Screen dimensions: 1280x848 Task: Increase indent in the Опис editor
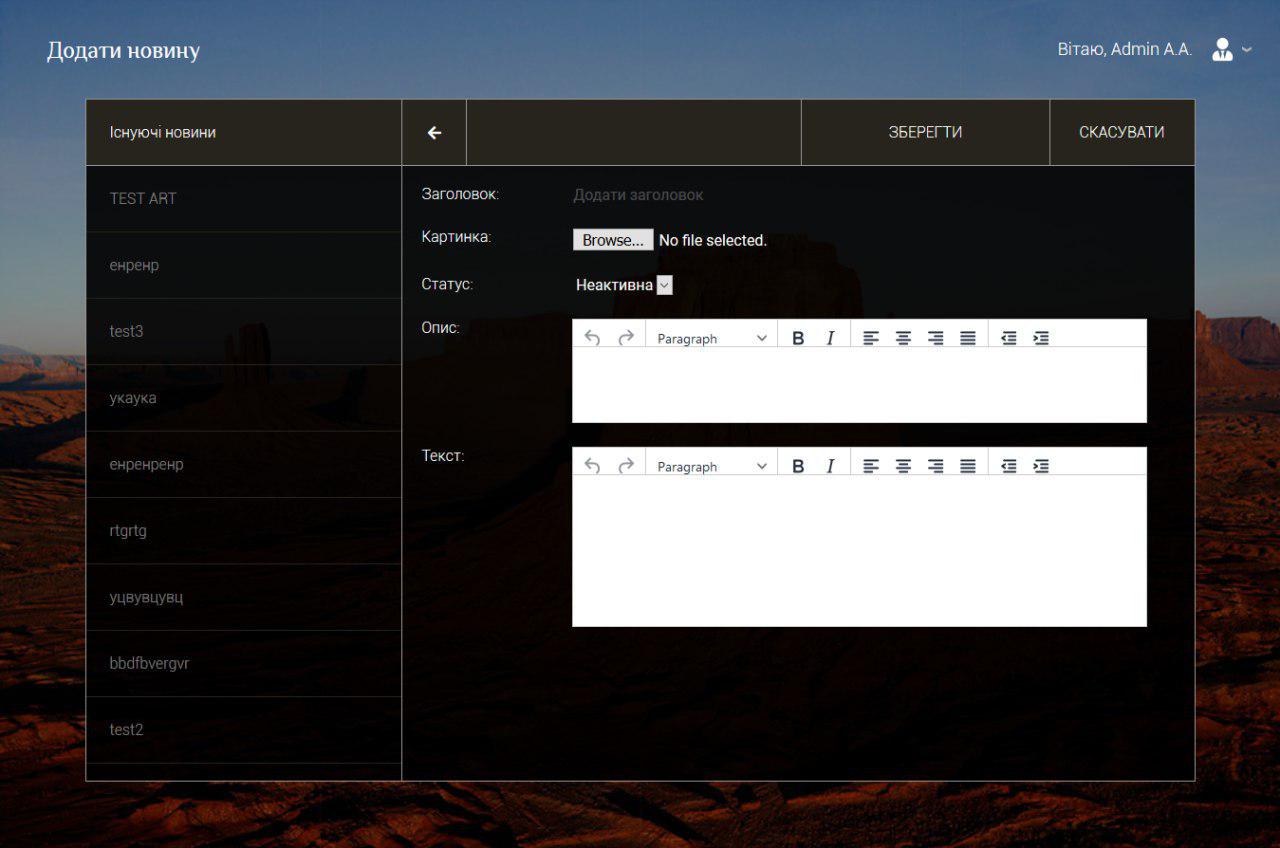(x=1041, y=338)
